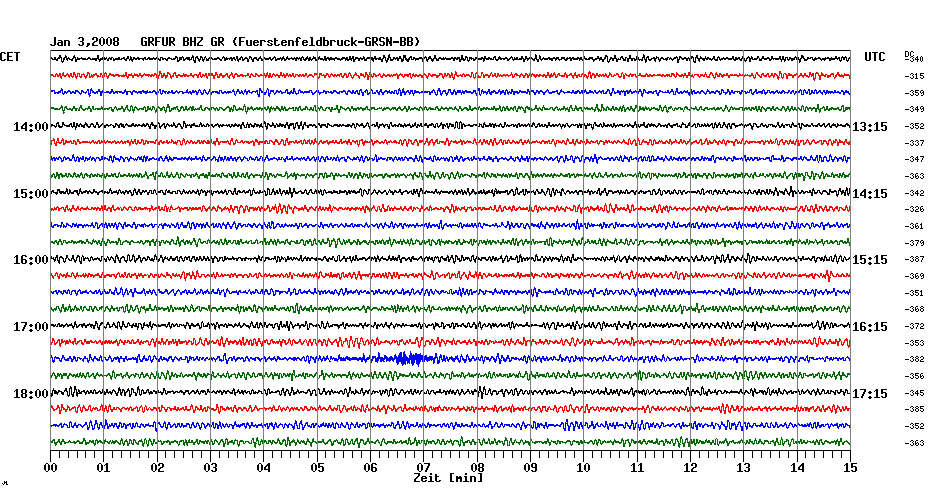Click minute tick label 14 on time axis
Image resolution: width=930 pixels, height=494 pixels.
click(797, 467)
